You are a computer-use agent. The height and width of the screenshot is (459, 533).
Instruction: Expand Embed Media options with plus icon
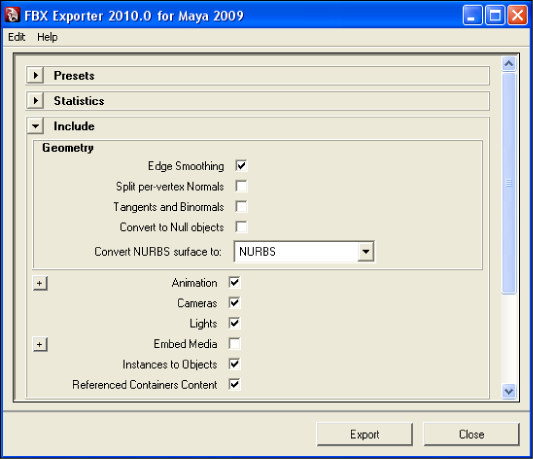40,344
